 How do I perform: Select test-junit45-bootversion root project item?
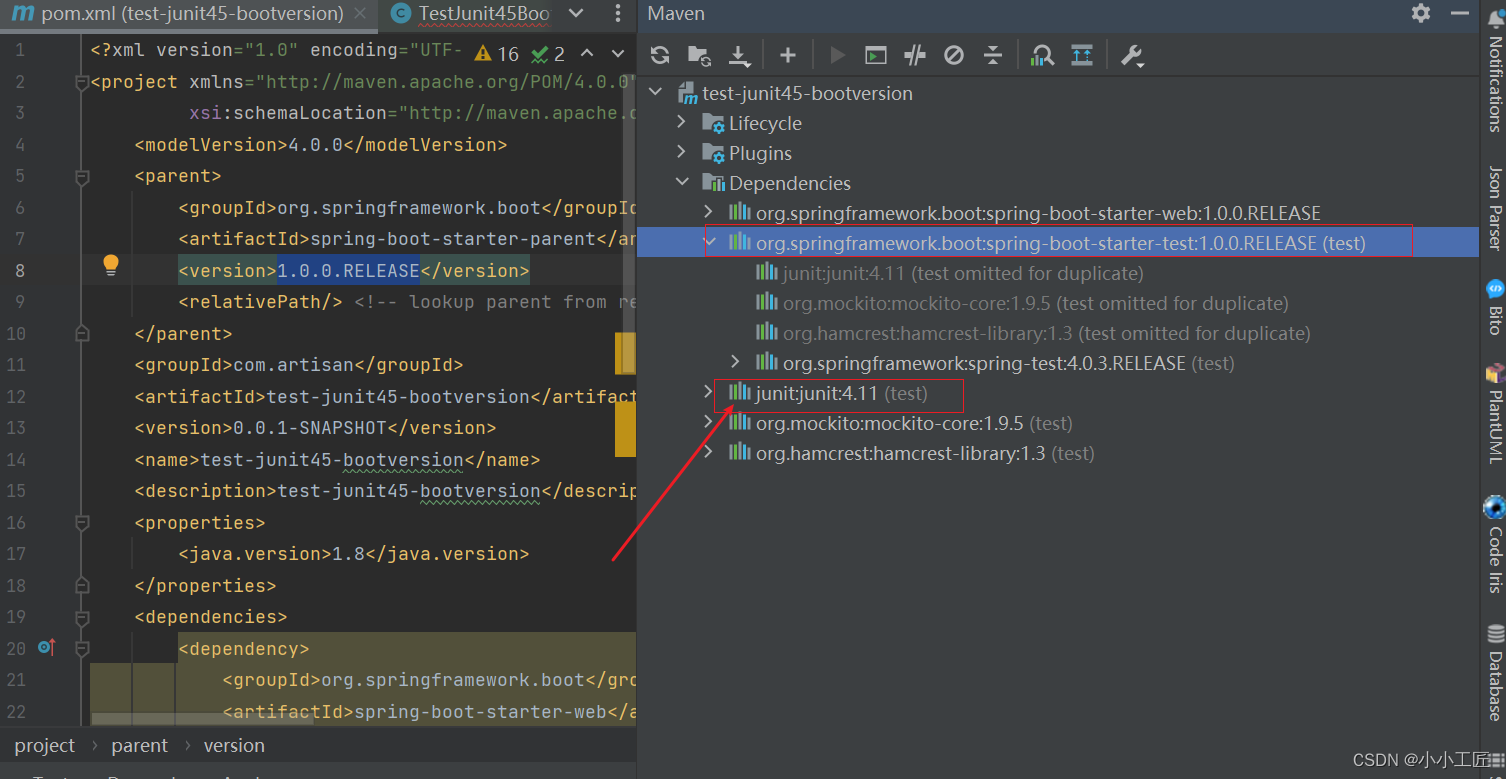[x=808, y=93]
